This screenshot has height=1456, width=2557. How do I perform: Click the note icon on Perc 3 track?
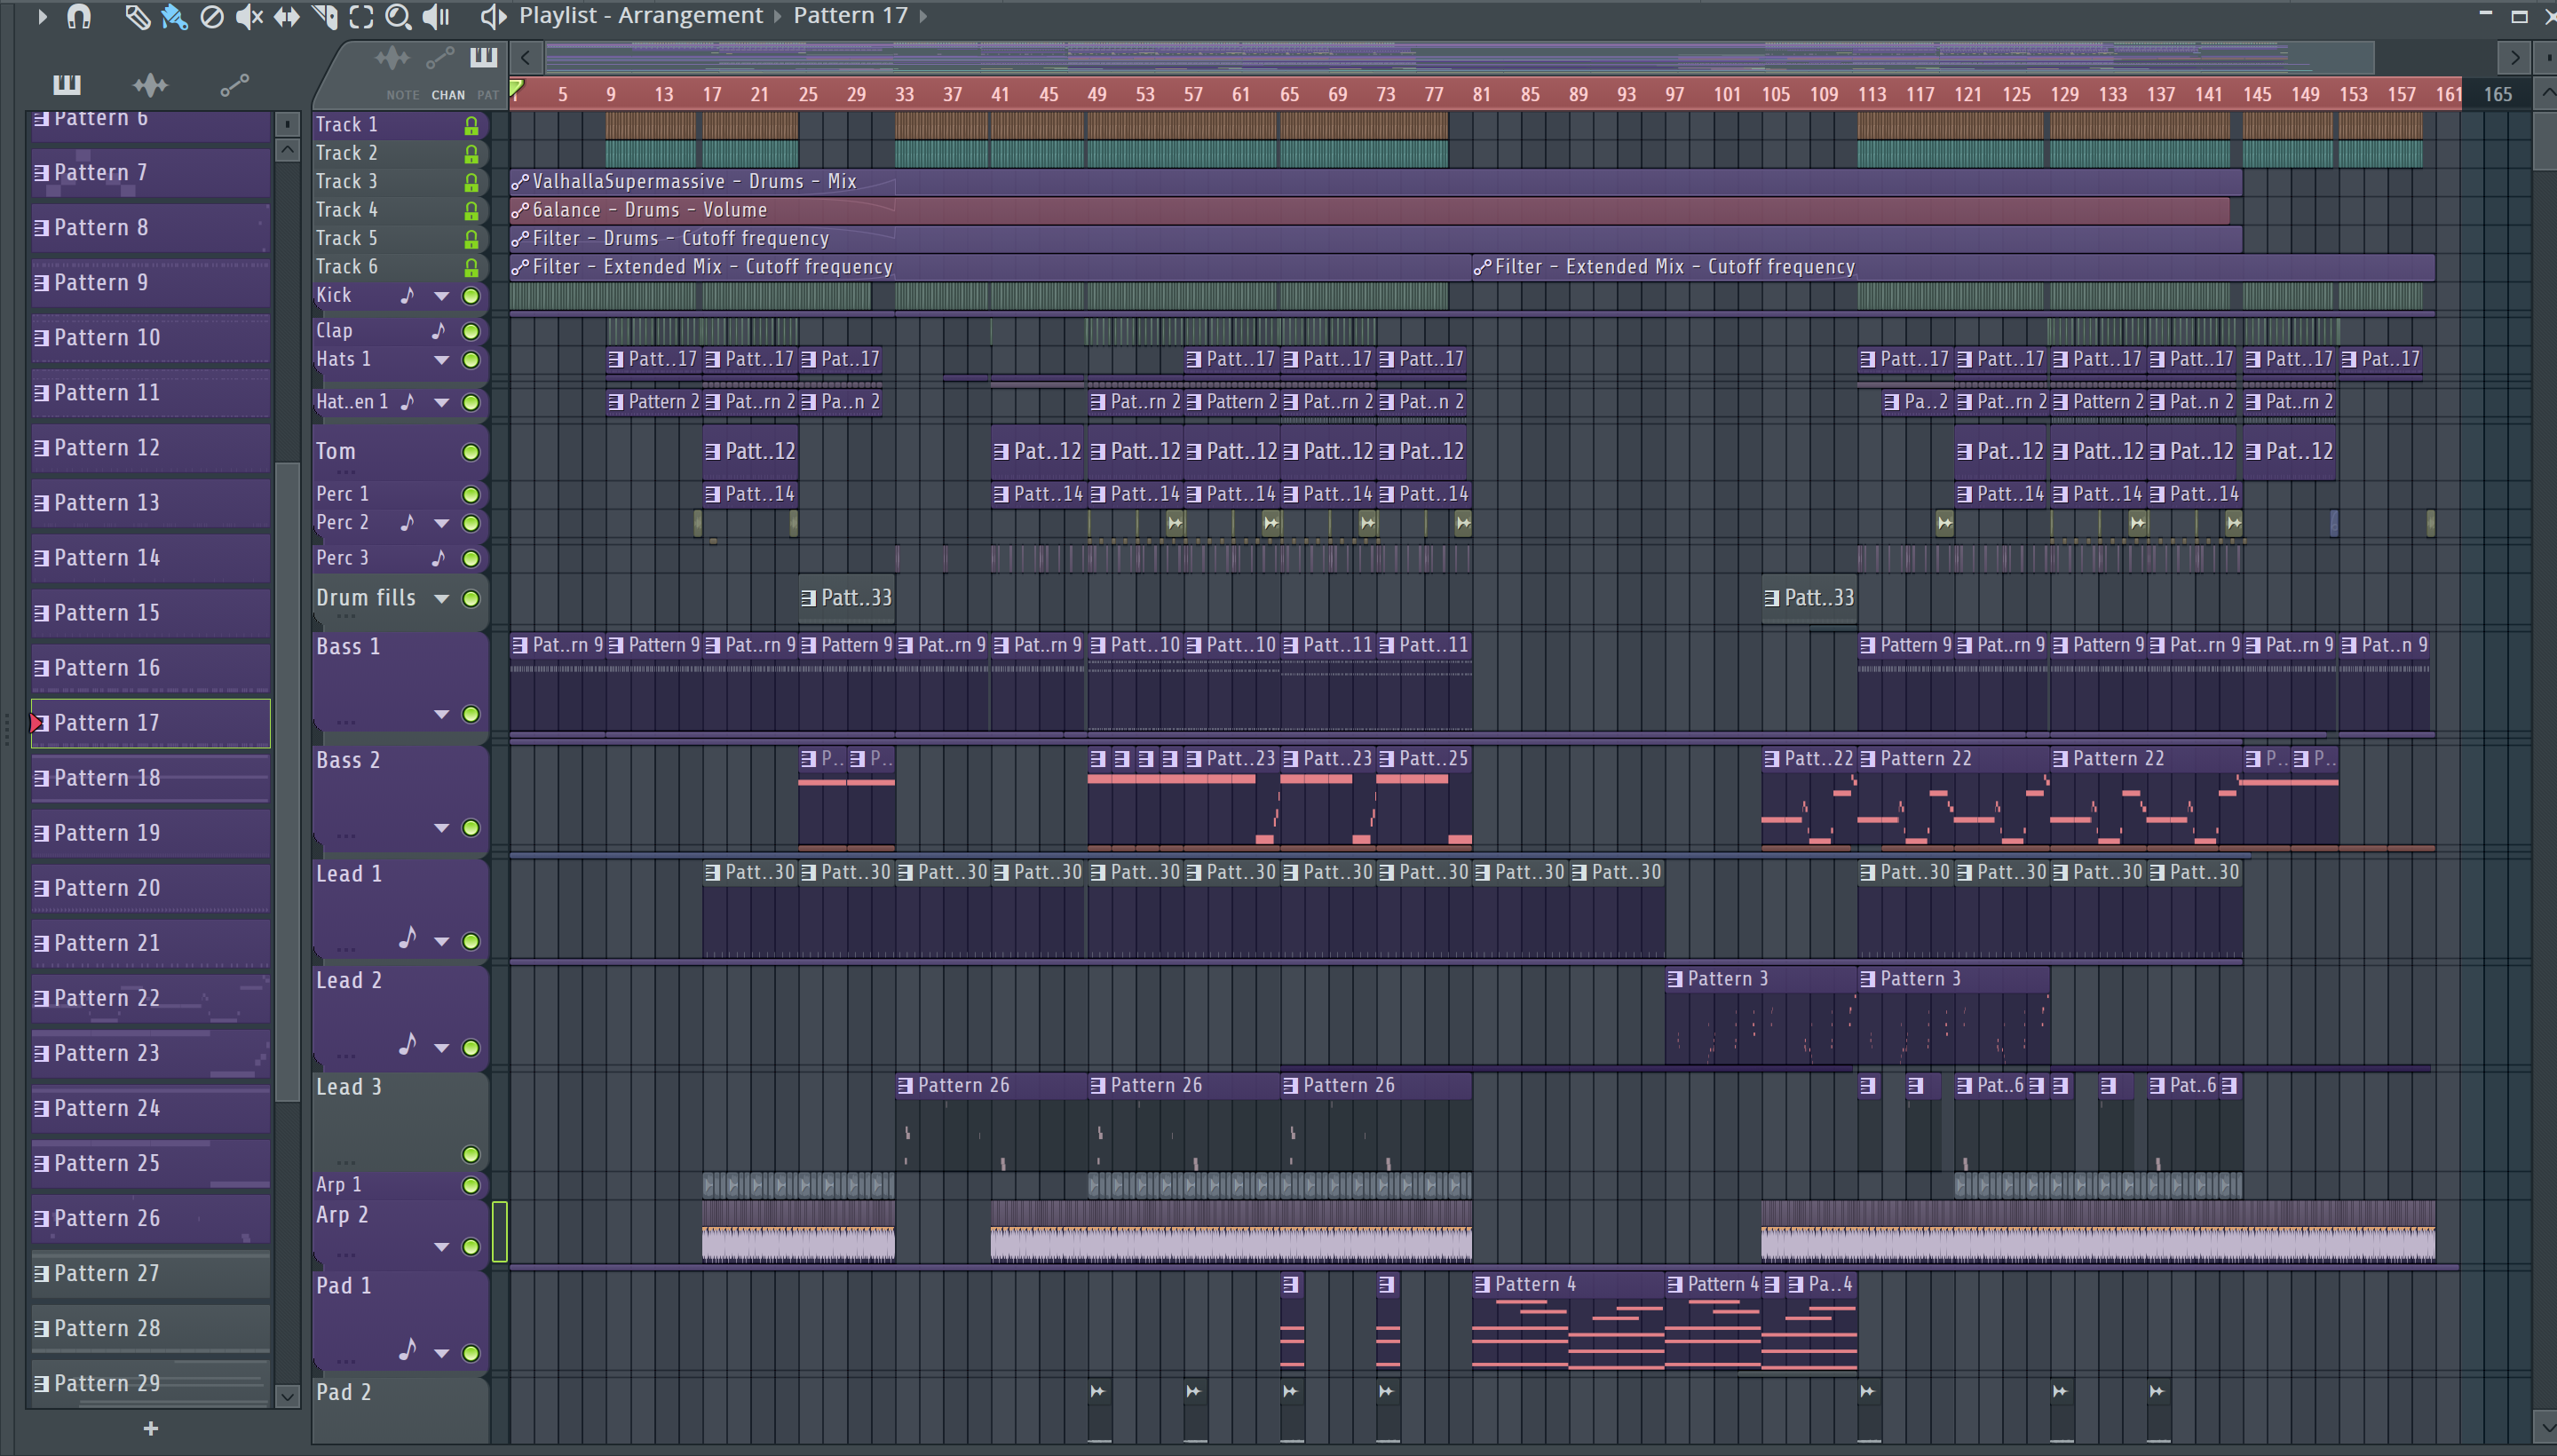tap(438, 558)
